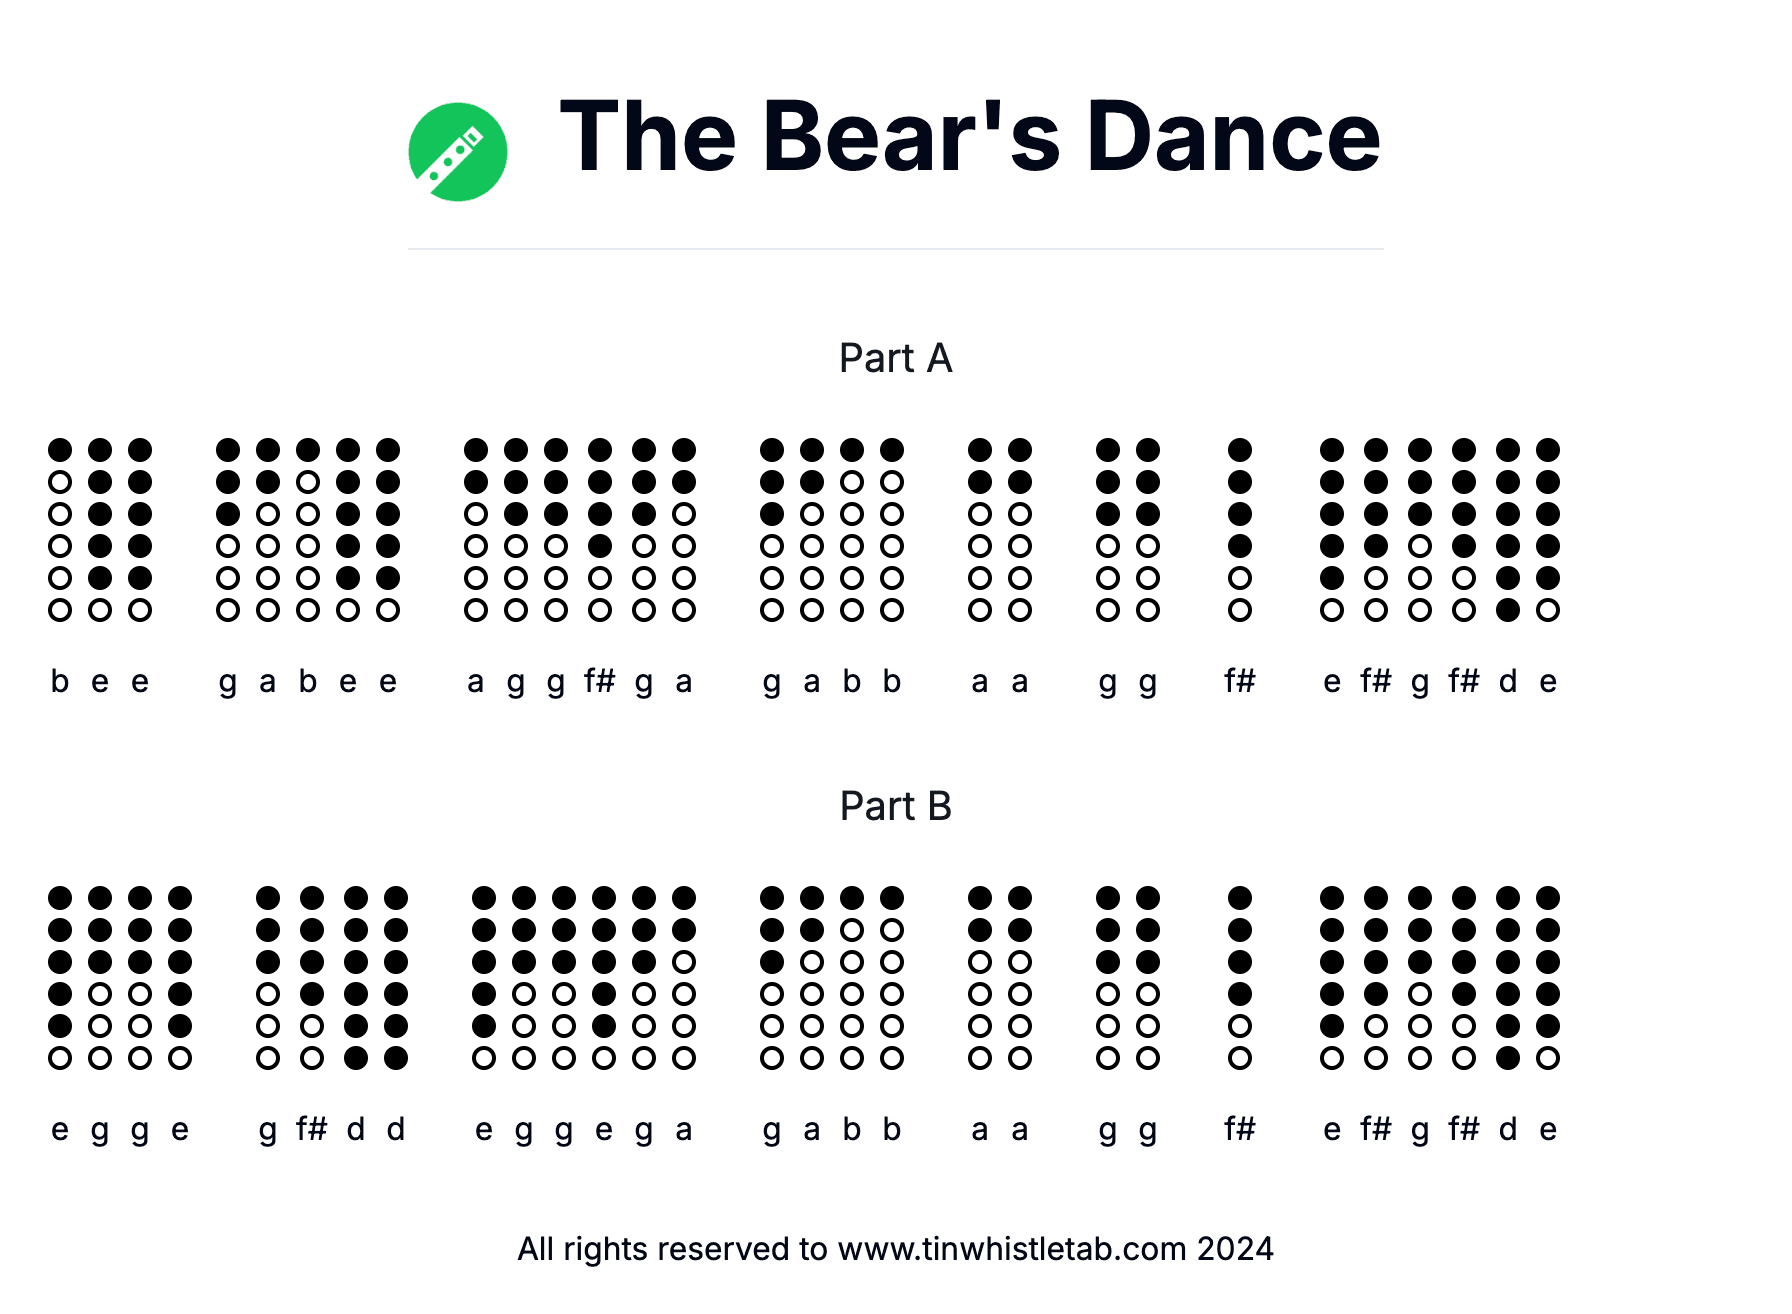Click the bottom hole of Part A's lone f# diagram
1792x1314 pixels.
click(x=1240, y=610)
